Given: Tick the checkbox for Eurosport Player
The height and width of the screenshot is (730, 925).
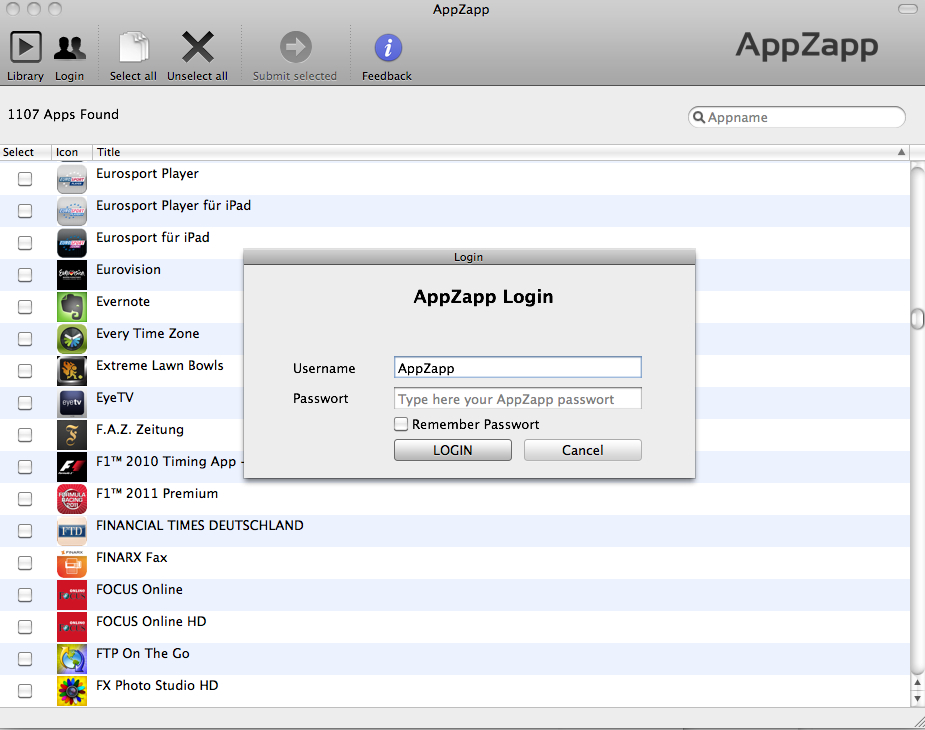Looking at the screenshot, I should pyautogui.click(x=25, y=179).
